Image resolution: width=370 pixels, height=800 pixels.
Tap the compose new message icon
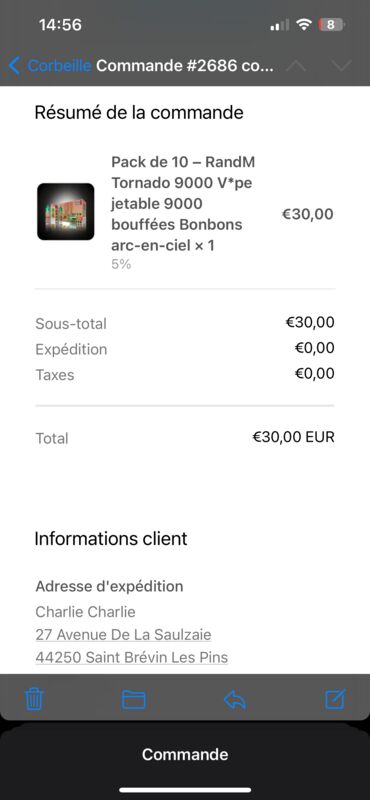[336, 699]
